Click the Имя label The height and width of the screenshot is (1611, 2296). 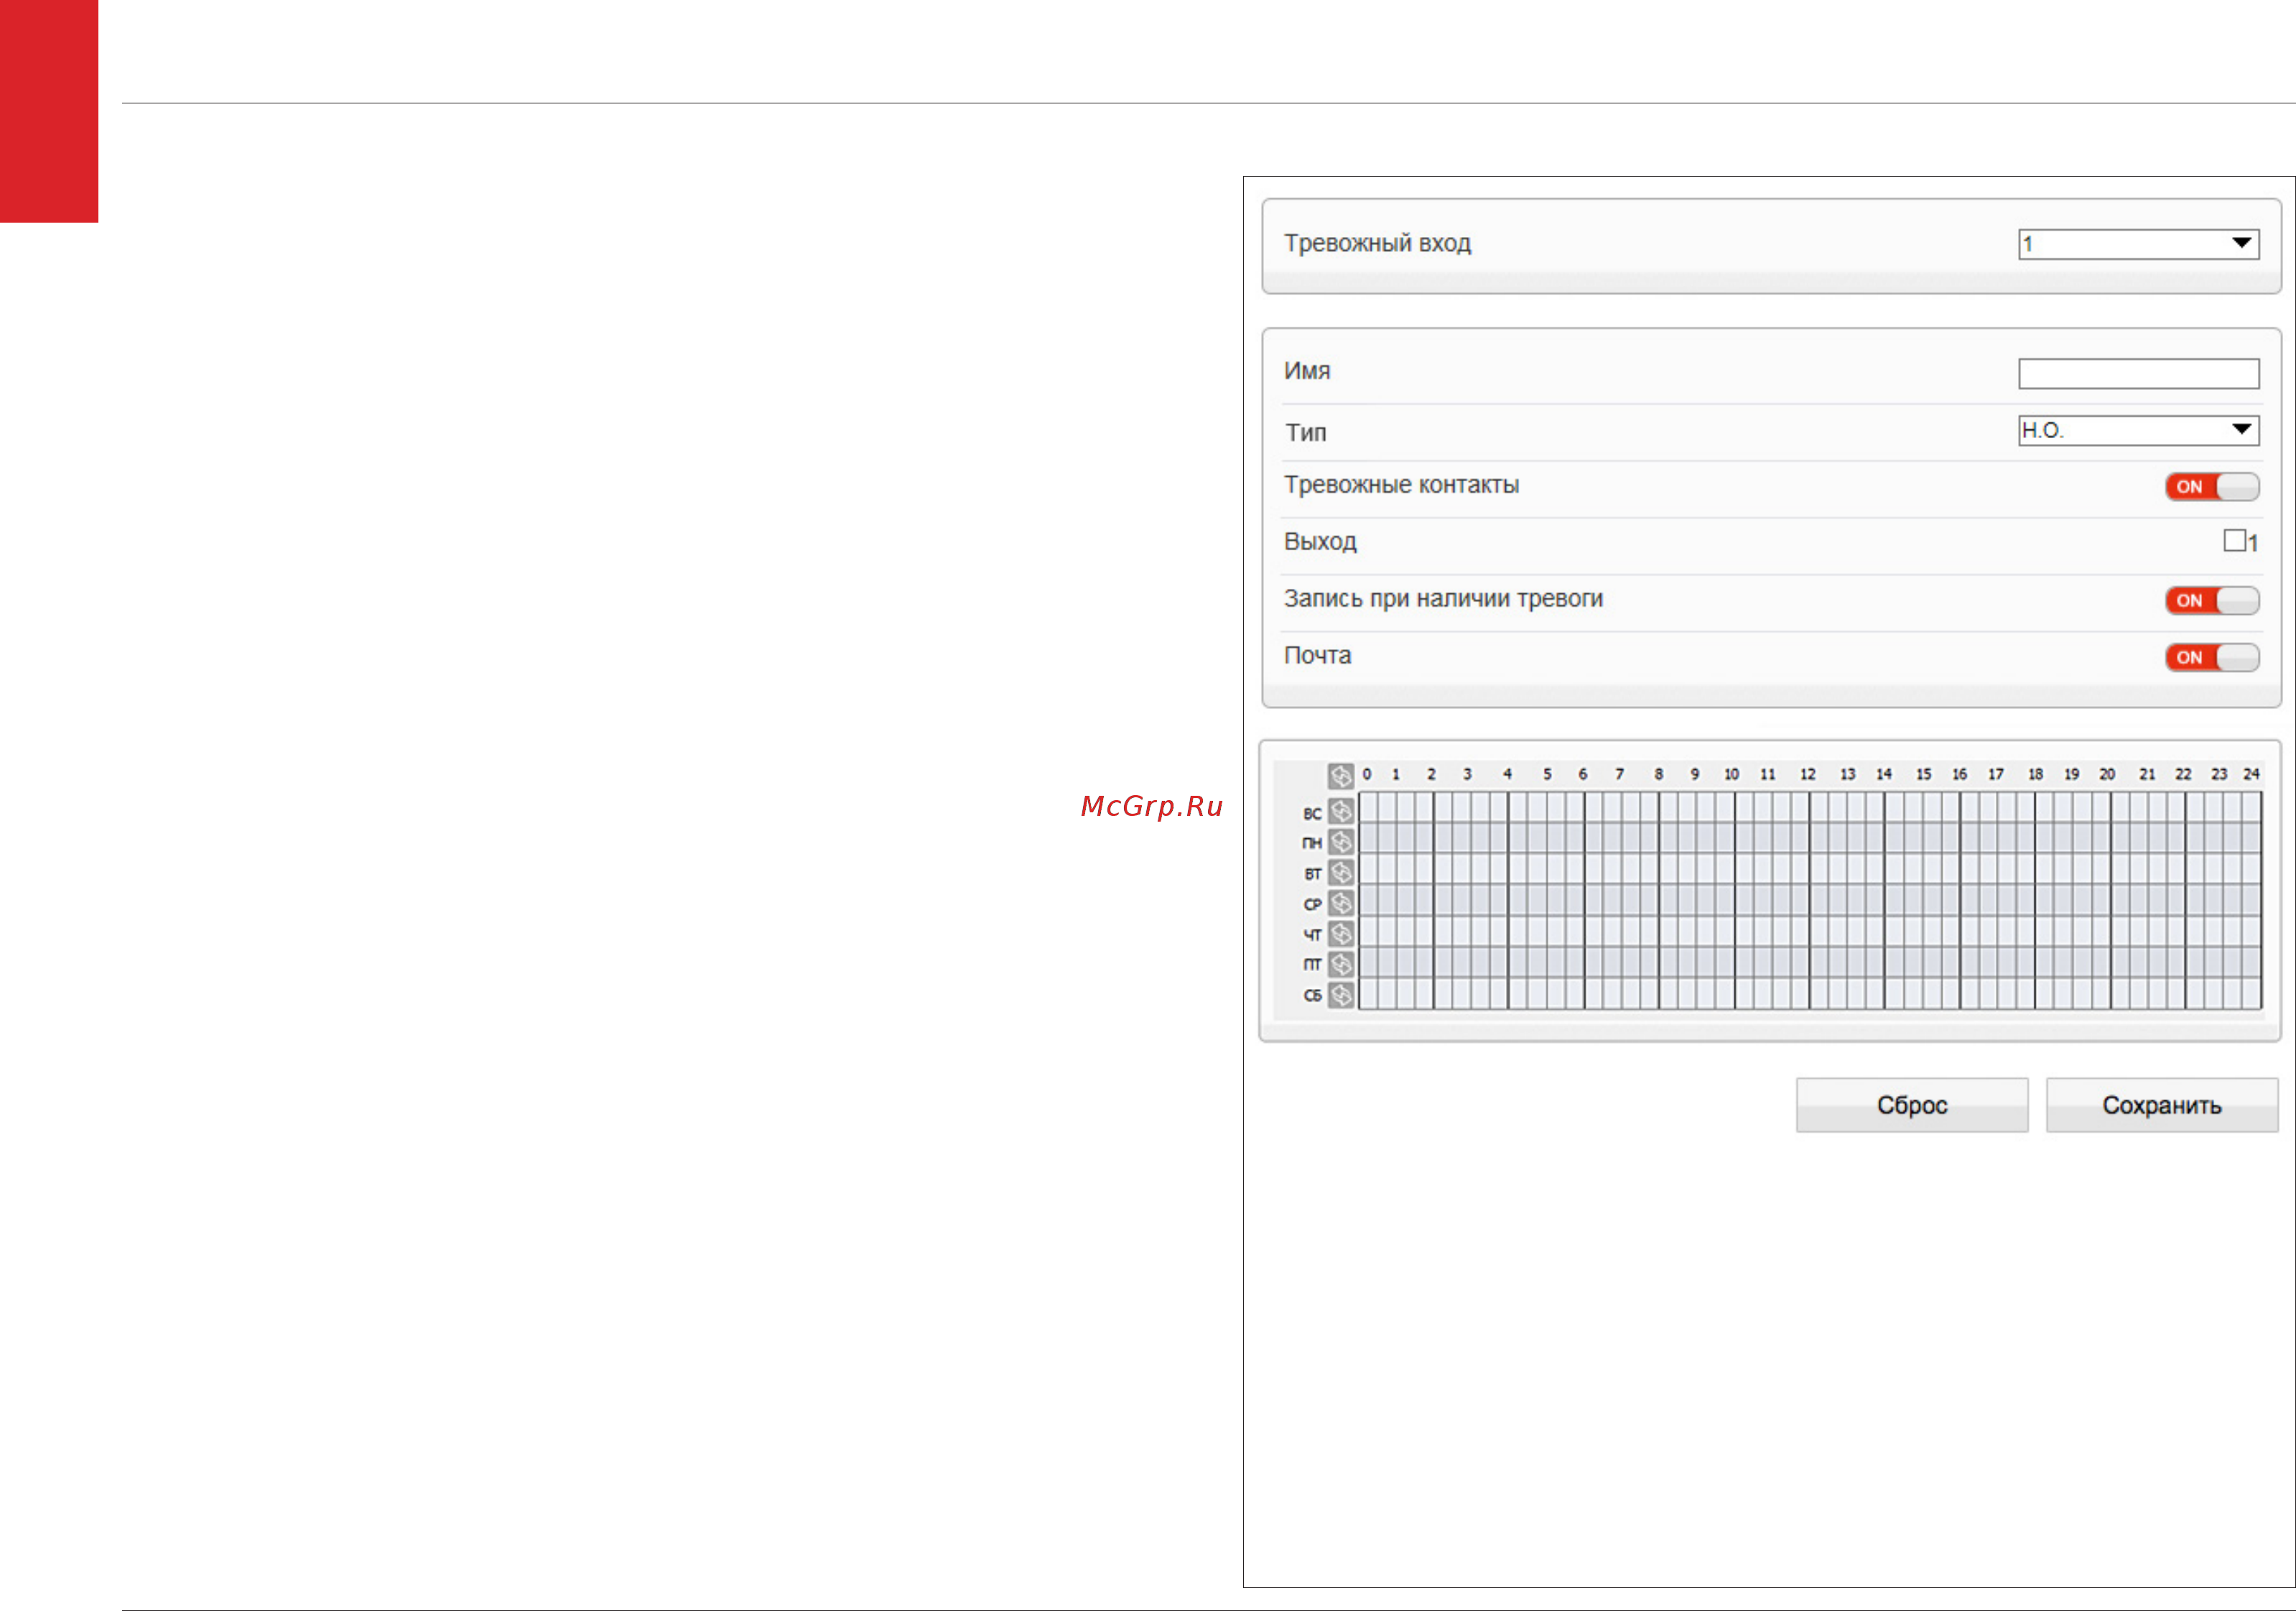point(1306,371)
